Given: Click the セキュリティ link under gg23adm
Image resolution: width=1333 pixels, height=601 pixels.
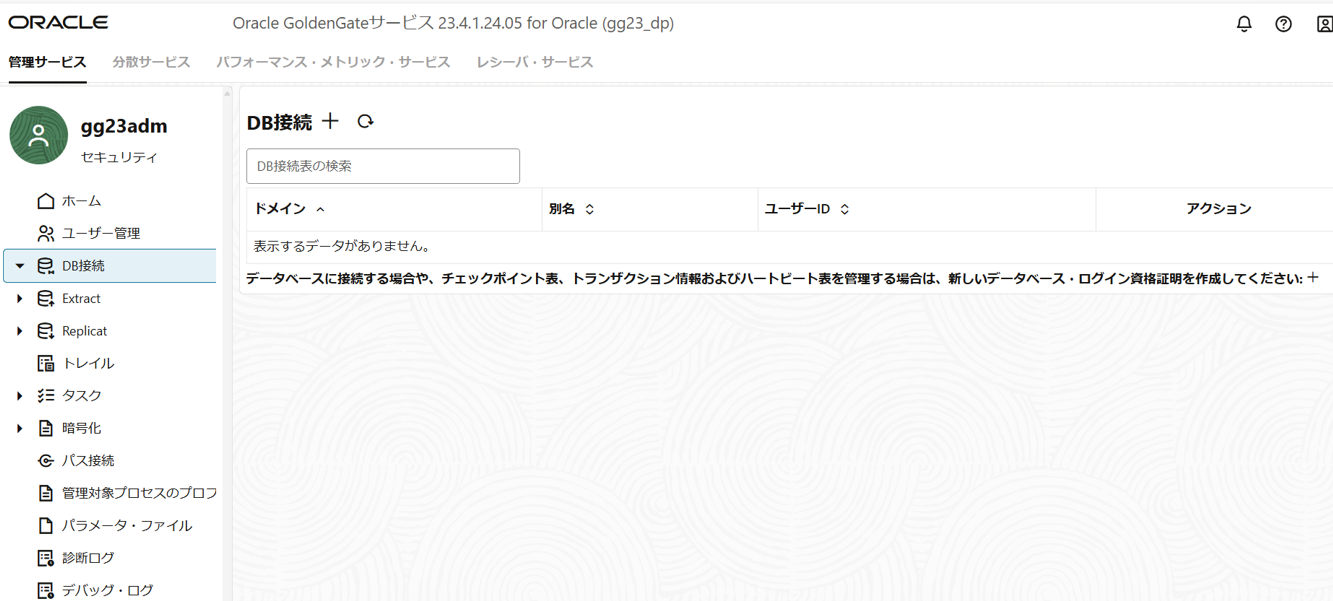Looking at the screenshot, I should (119, 157).
